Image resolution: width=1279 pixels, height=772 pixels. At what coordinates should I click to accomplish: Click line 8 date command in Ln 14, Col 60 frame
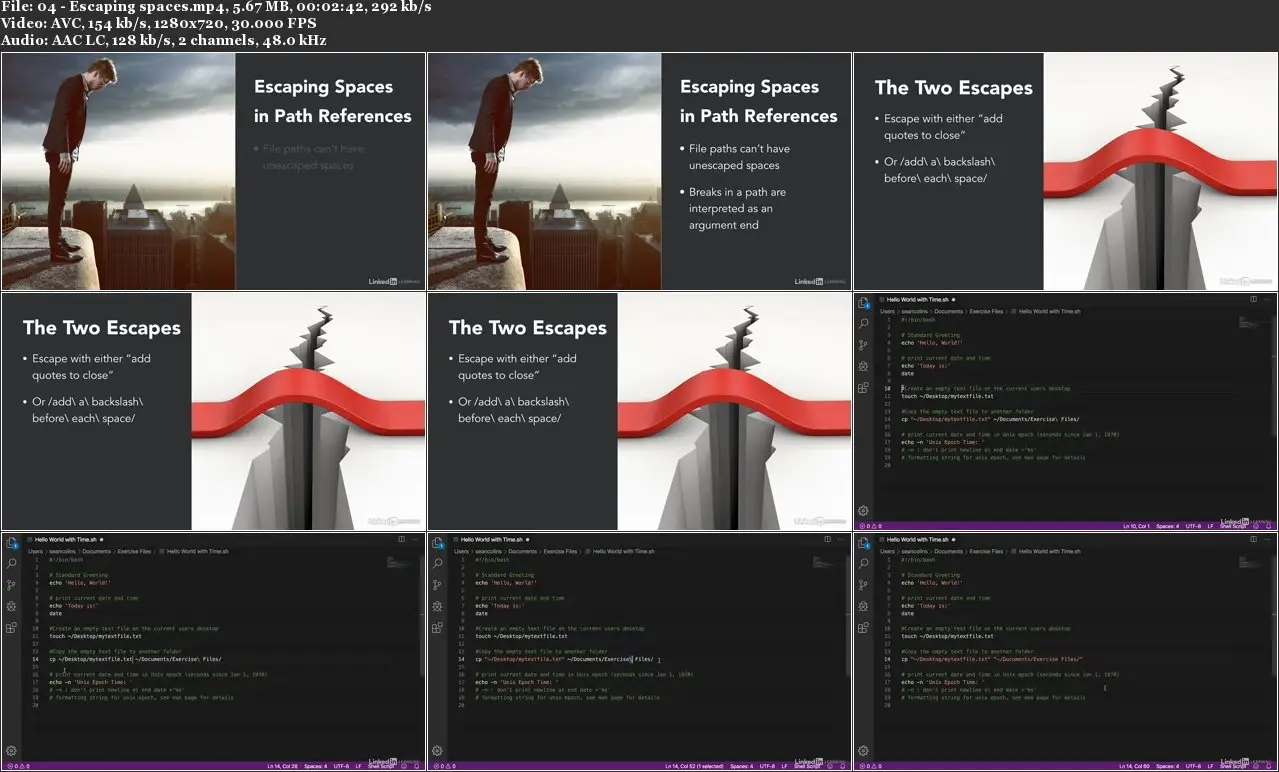coord(907,613)
